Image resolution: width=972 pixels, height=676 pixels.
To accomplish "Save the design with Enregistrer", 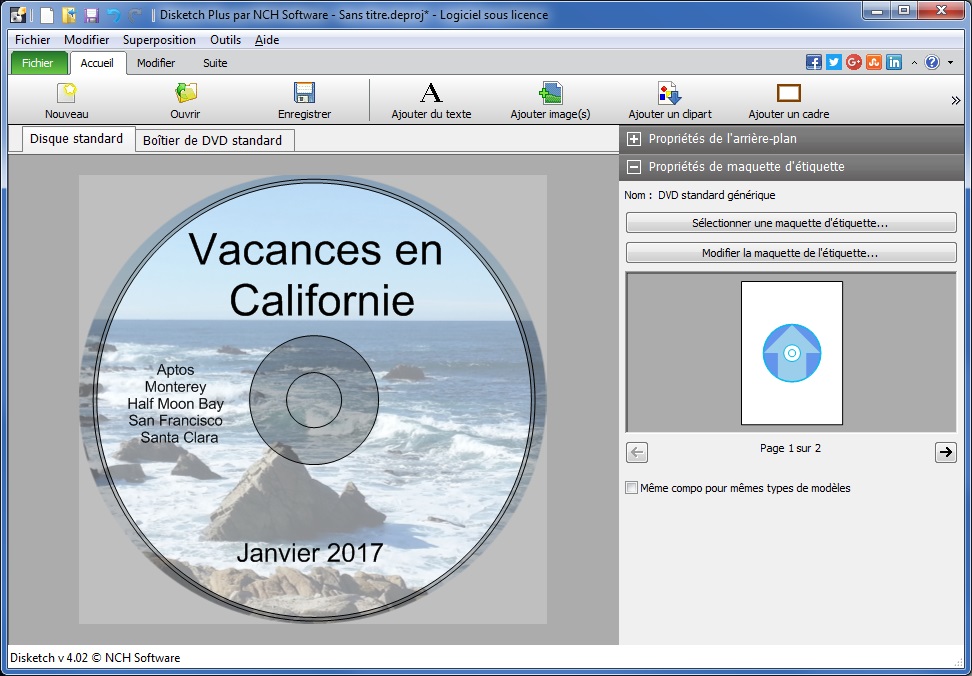I will 303,100.
